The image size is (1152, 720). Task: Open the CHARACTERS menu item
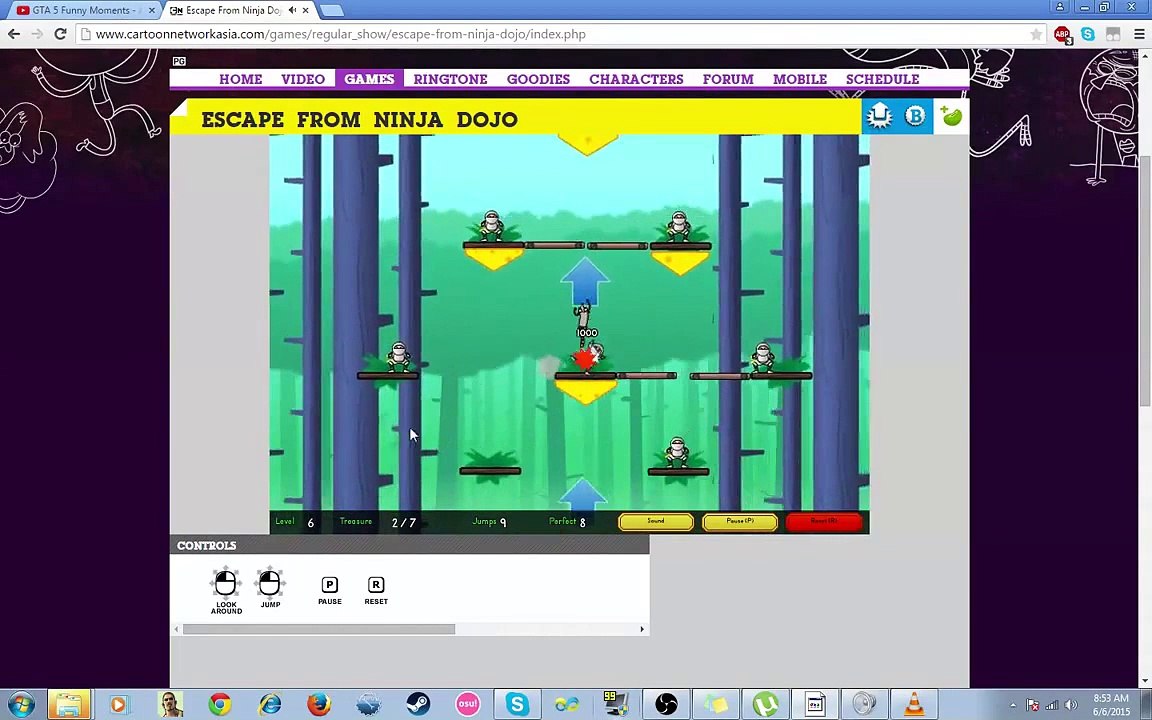click(x=636, y=79)
